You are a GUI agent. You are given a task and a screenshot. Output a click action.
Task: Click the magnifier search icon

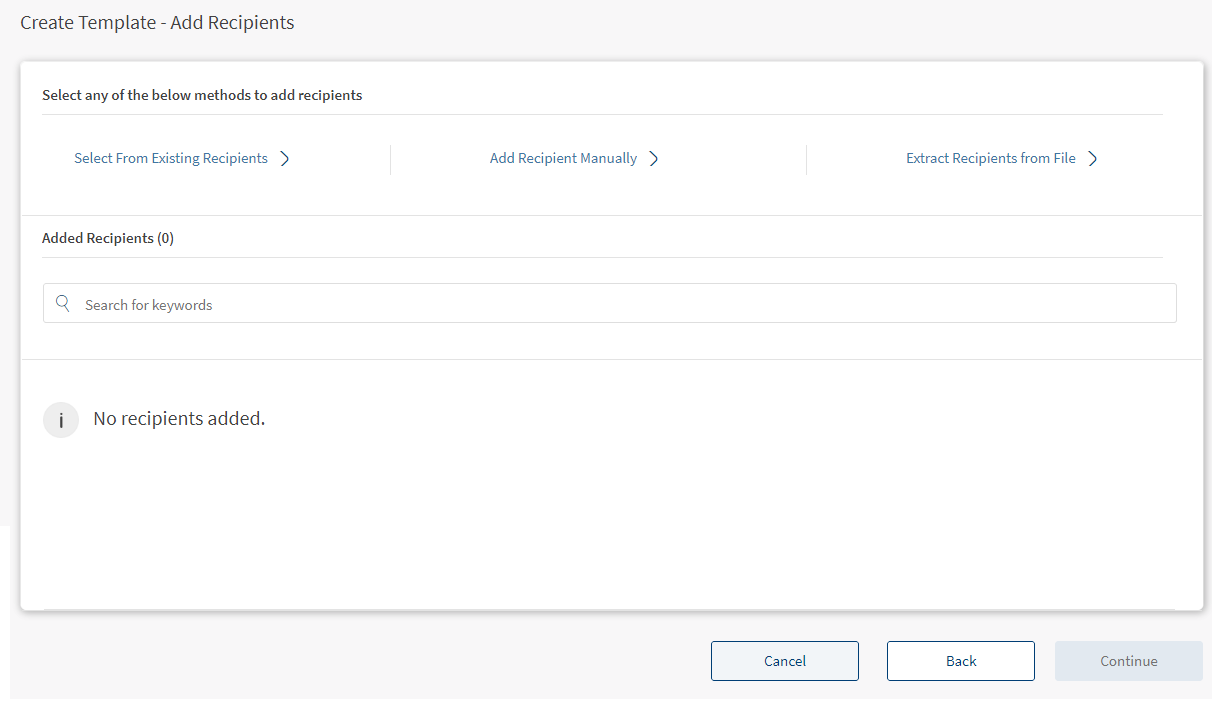(63, 304)
